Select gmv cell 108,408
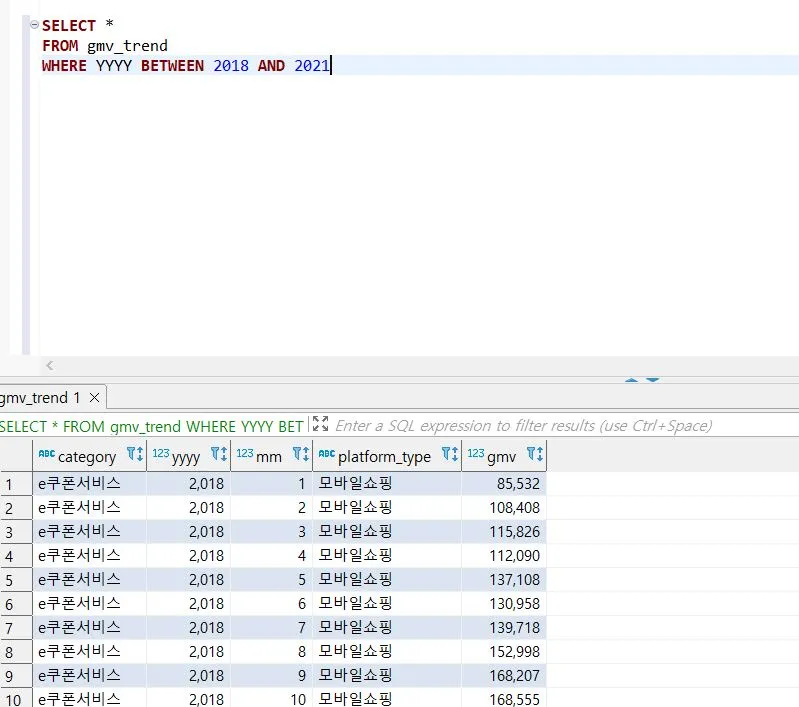 504,508
